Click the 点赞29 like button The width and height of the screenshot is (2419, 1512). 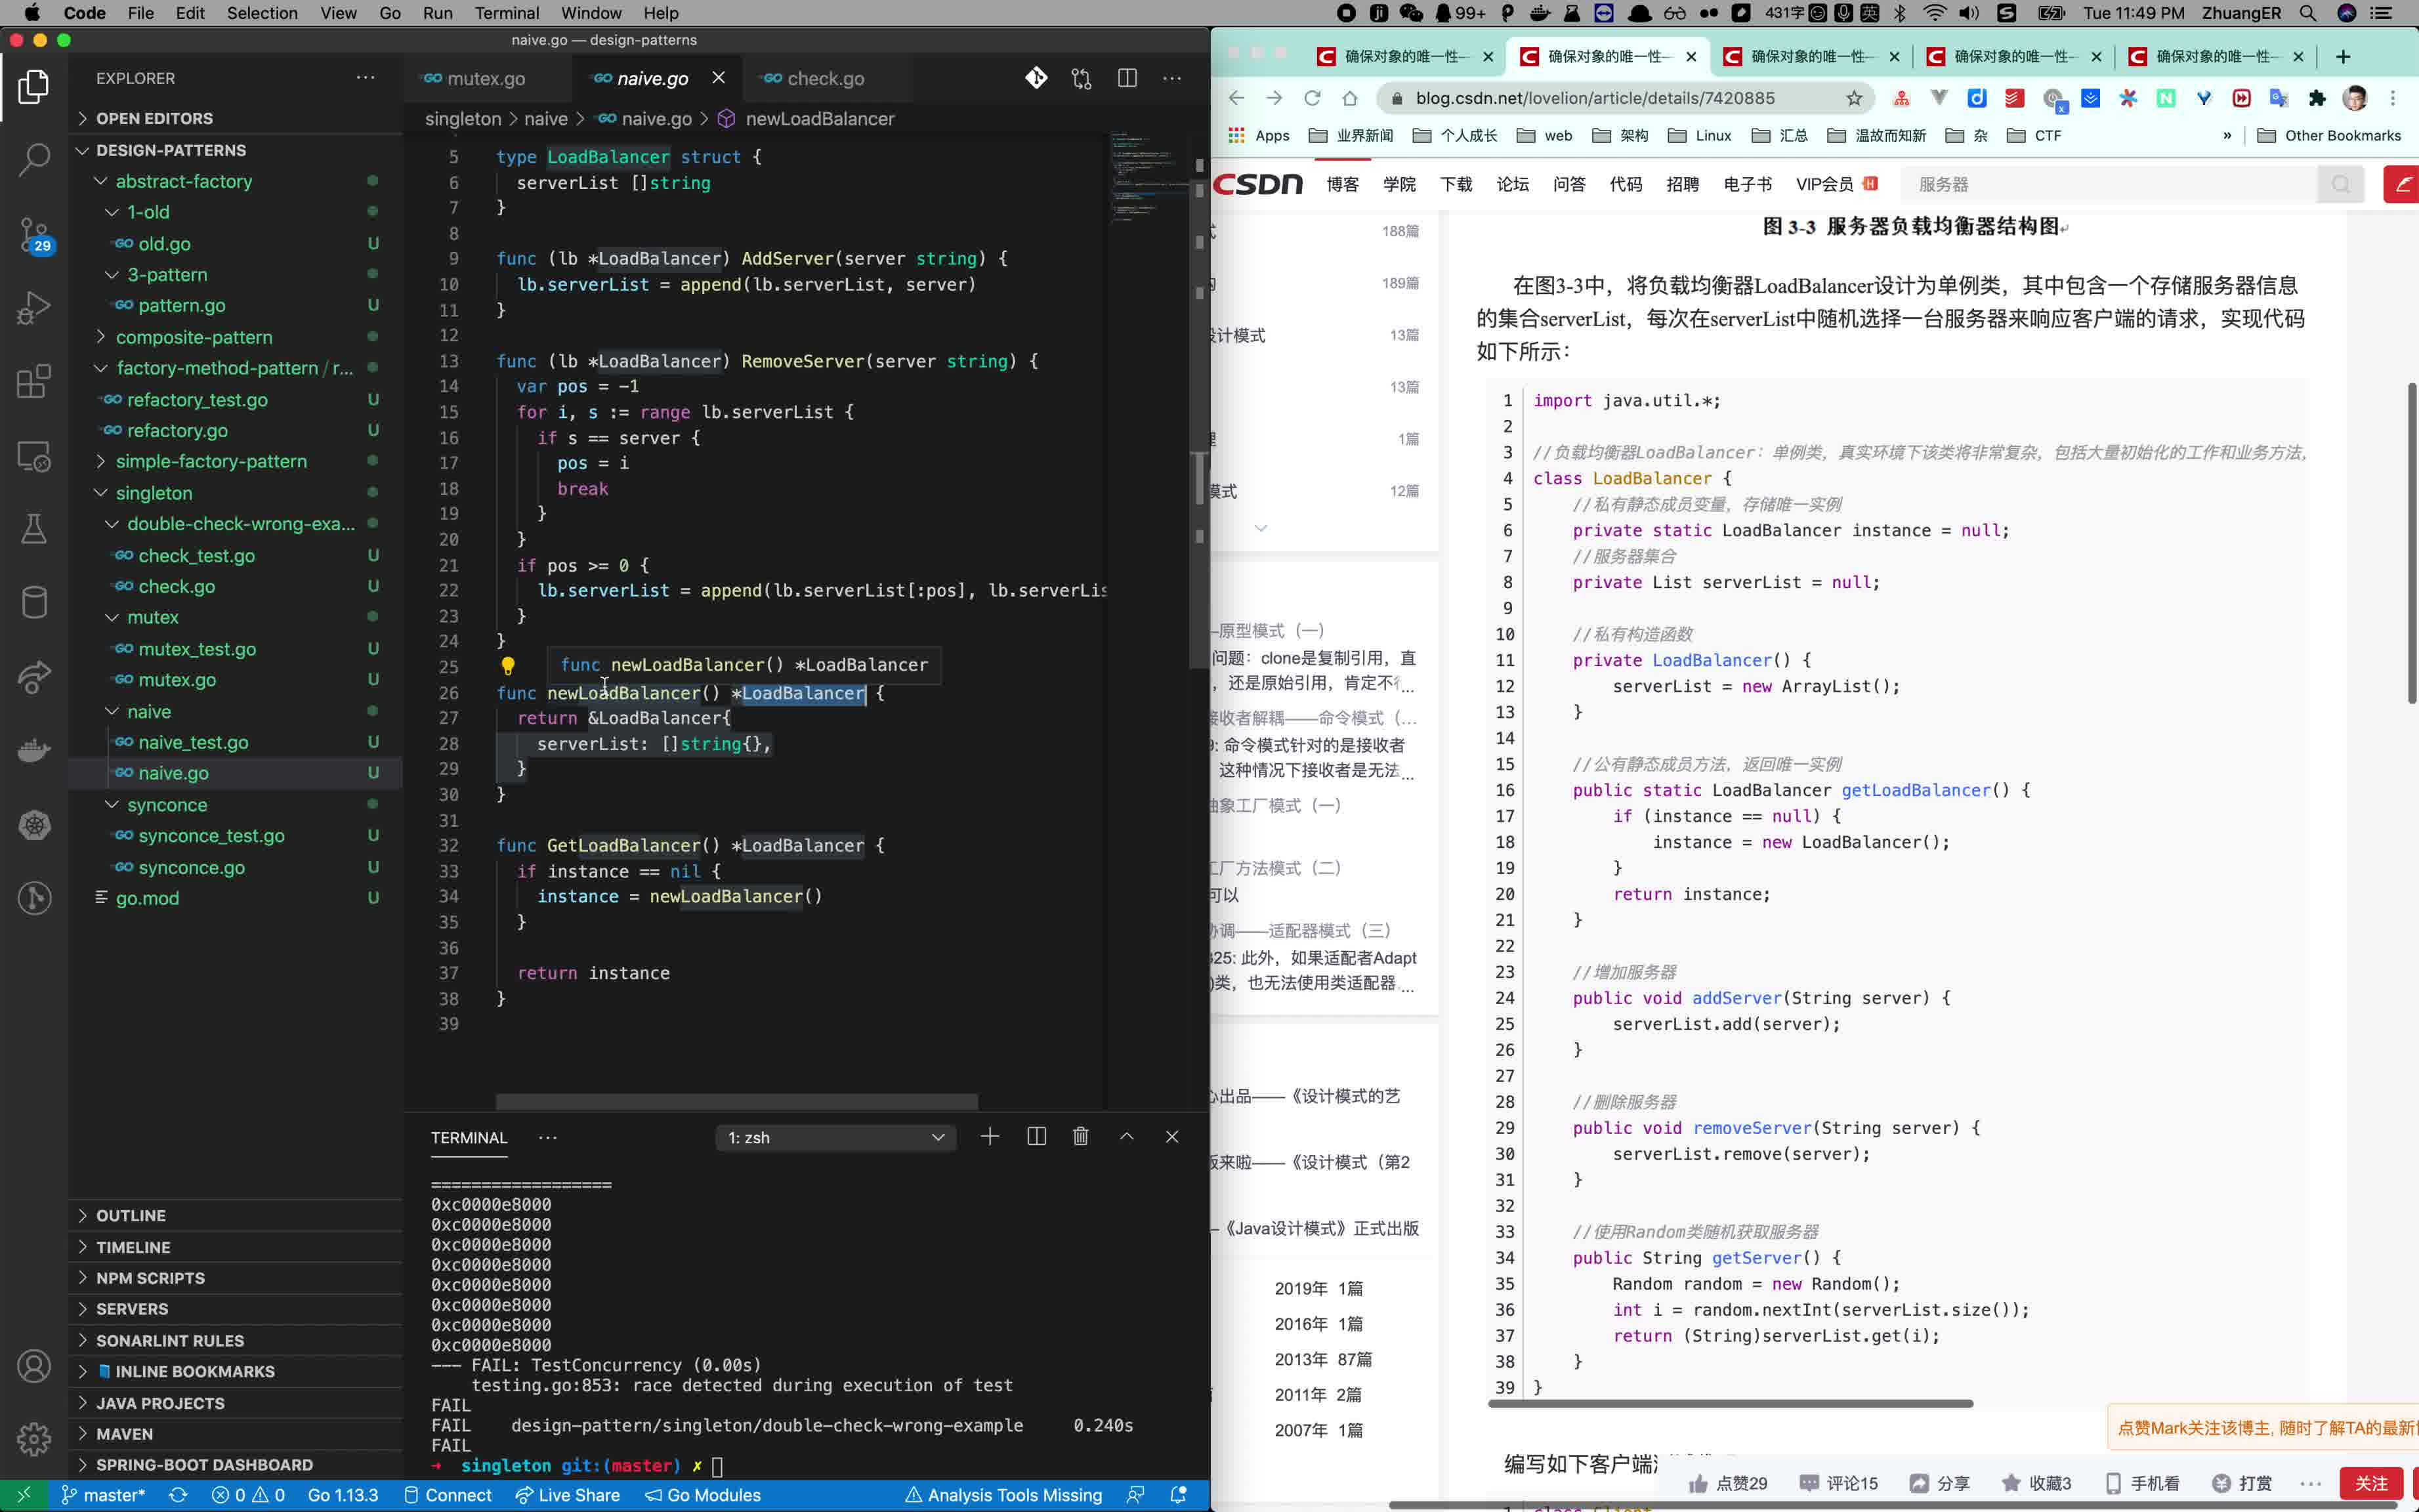click(x=1729, y=1483)
